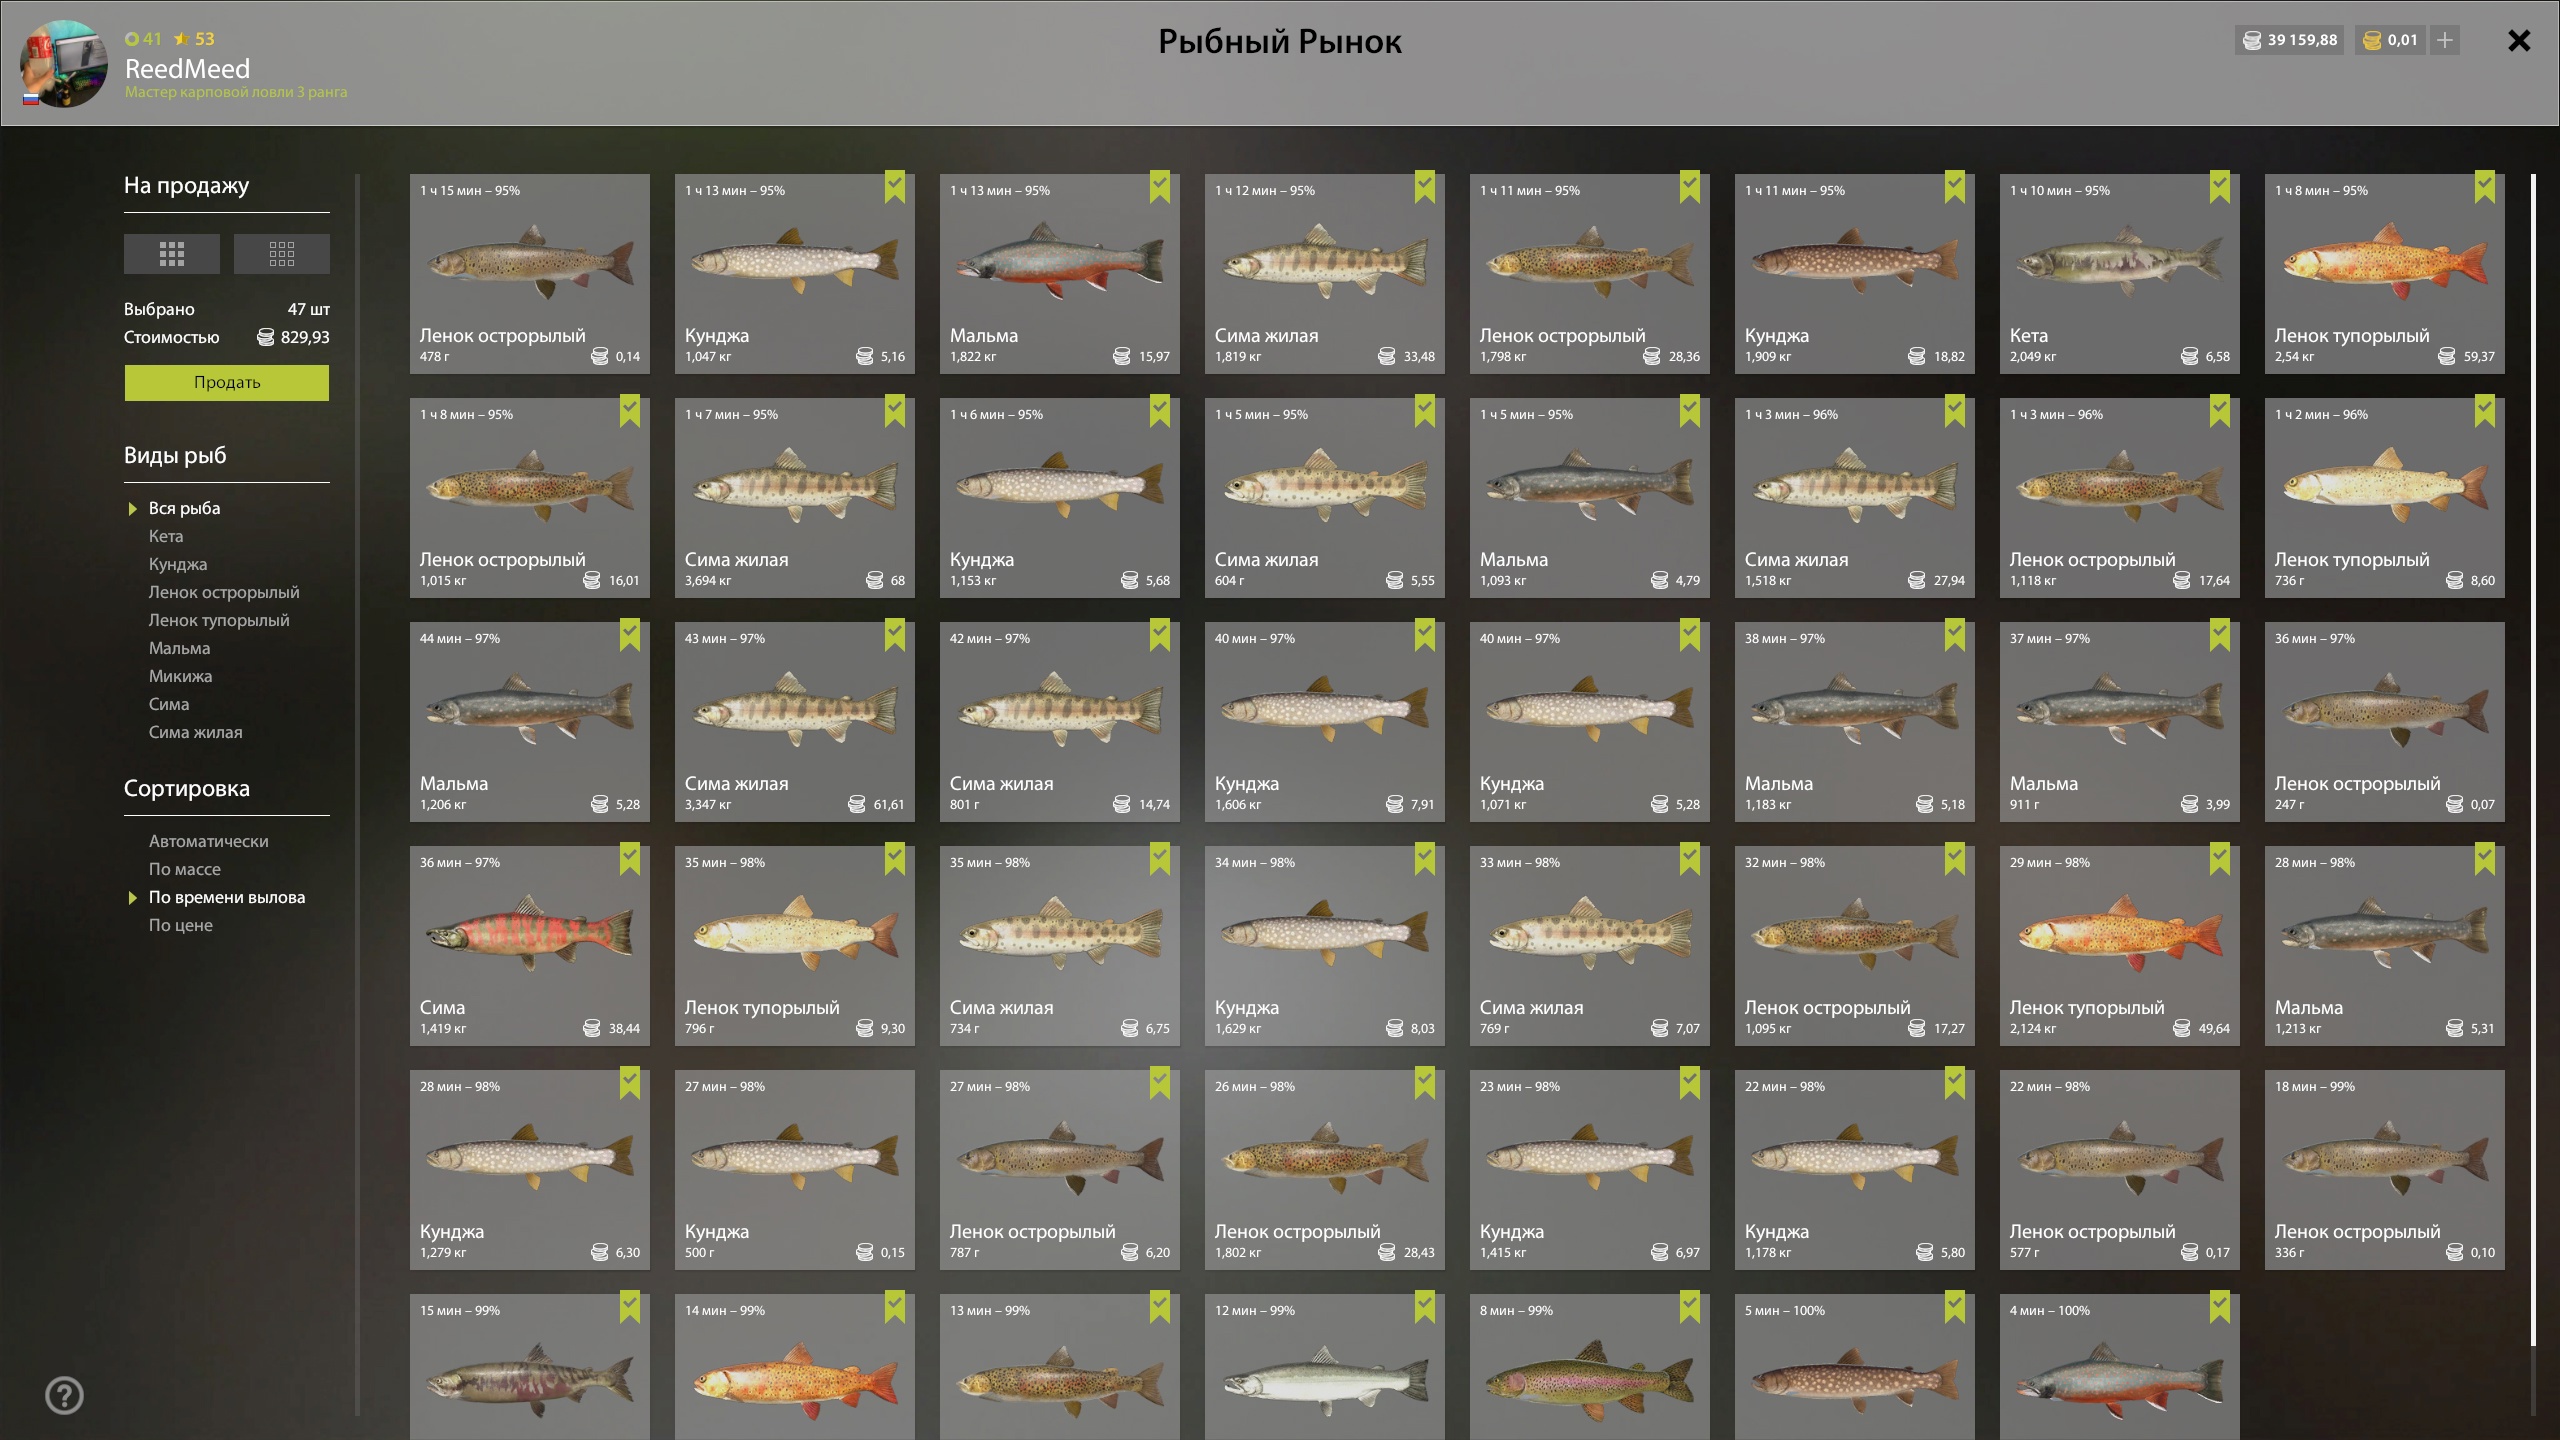Image resolution: width=2560 pixels, height=1440 pixels.
Task: Switch to the large grid view icon
Action: [171, 254]
